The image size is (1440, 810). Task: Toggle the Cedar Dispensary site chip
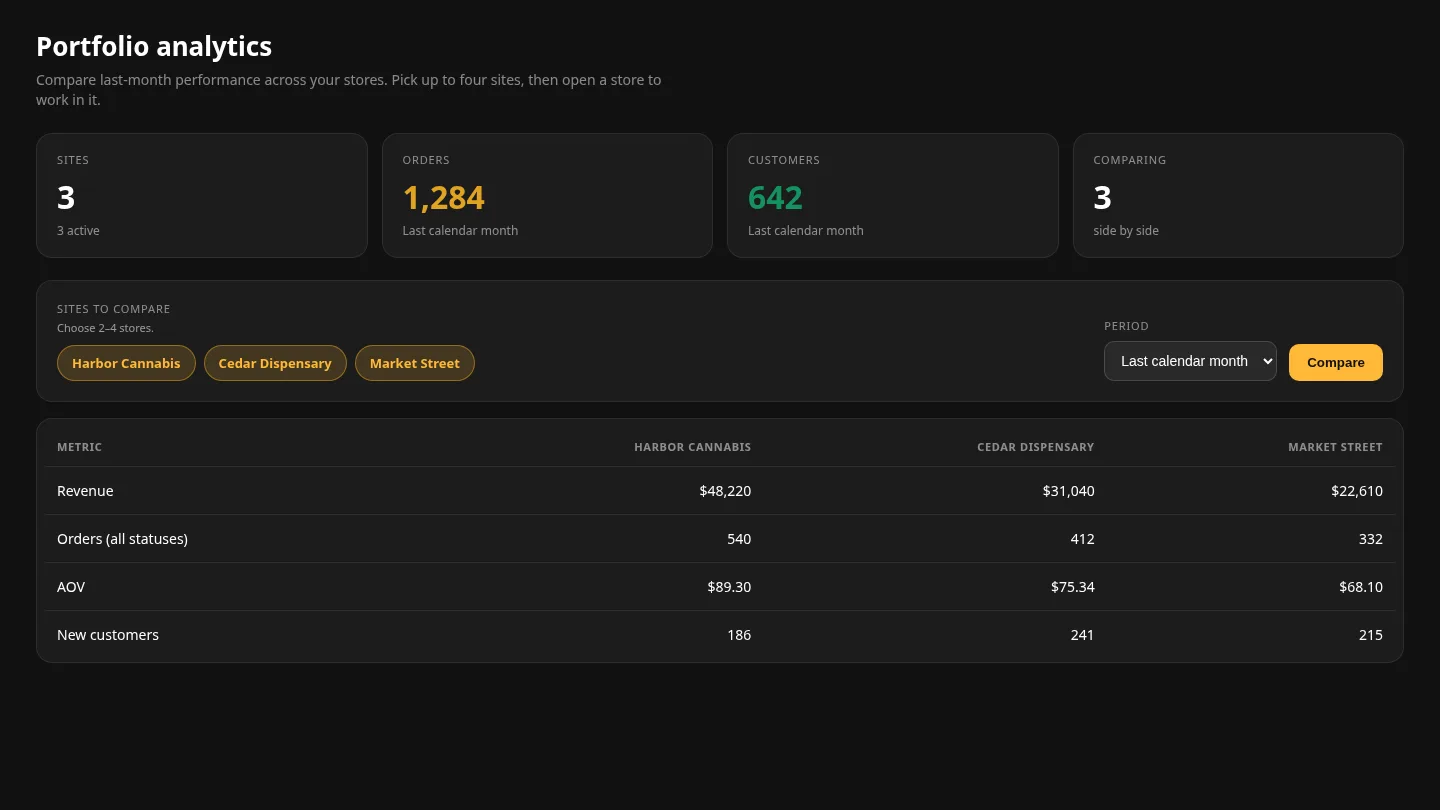(x=275, y=363)
